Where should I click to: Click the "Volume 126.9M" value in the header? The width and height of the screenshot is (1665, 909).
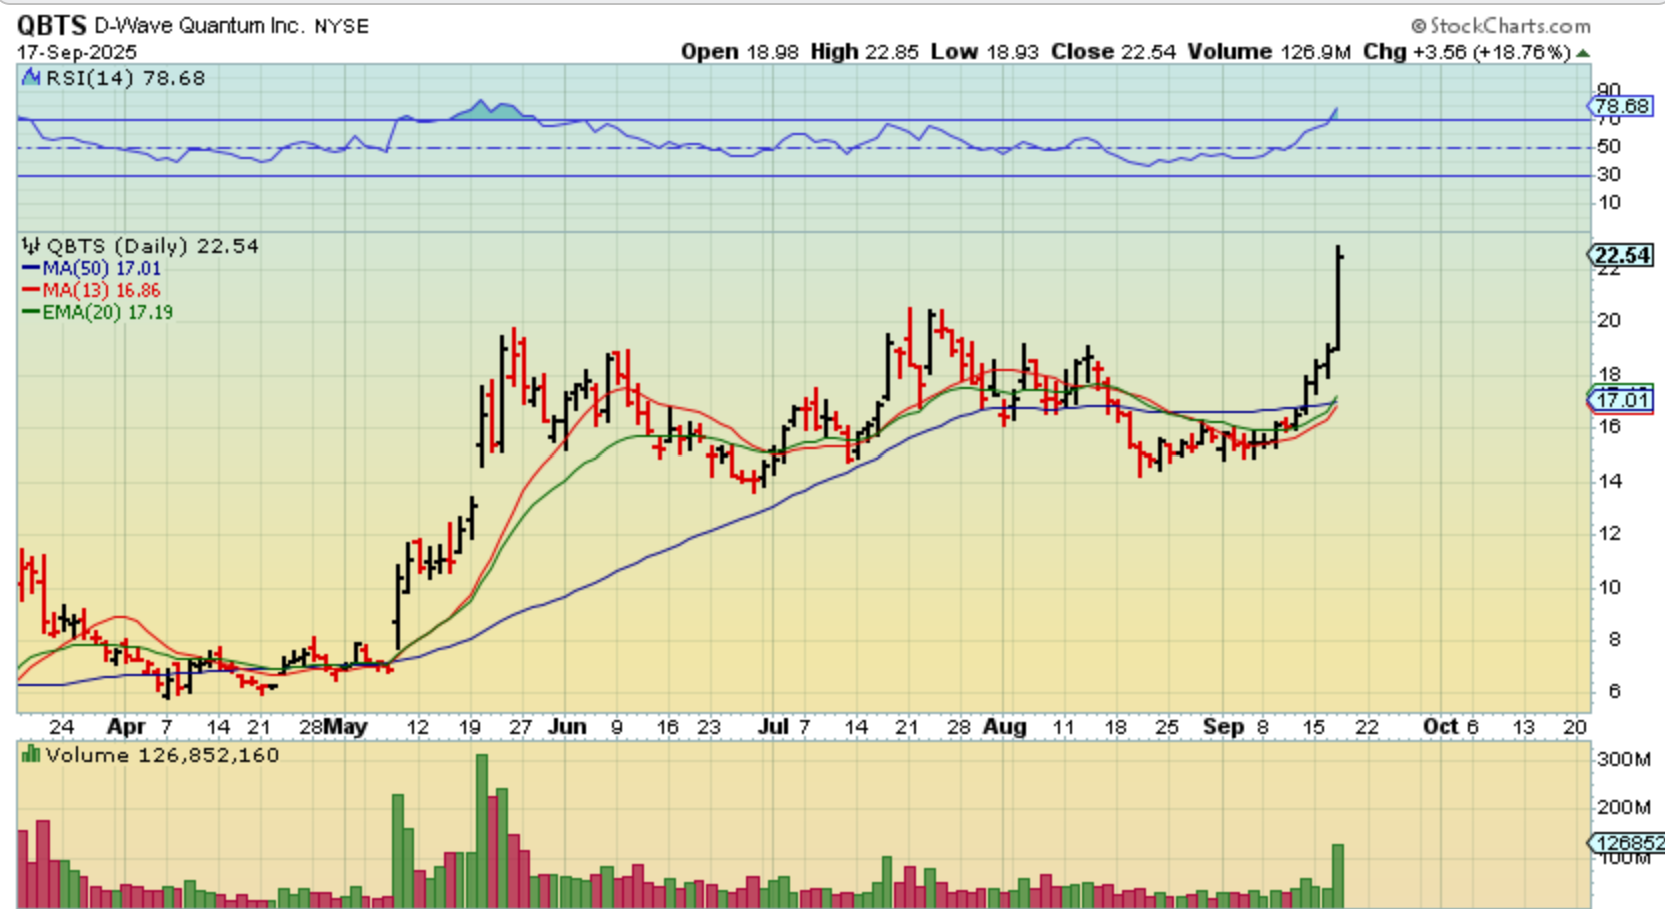(1269, 52)
